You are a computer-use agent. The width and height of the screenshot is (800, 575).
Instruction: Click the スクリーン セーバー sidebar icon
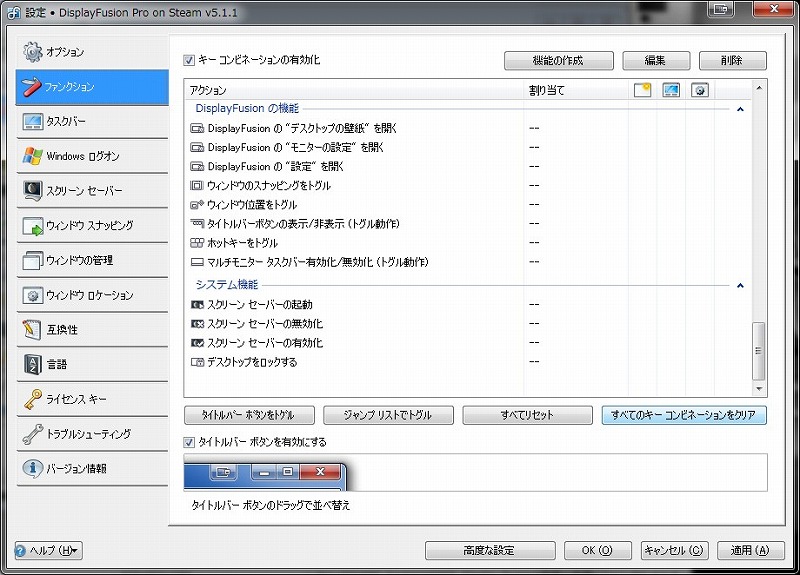33,190
